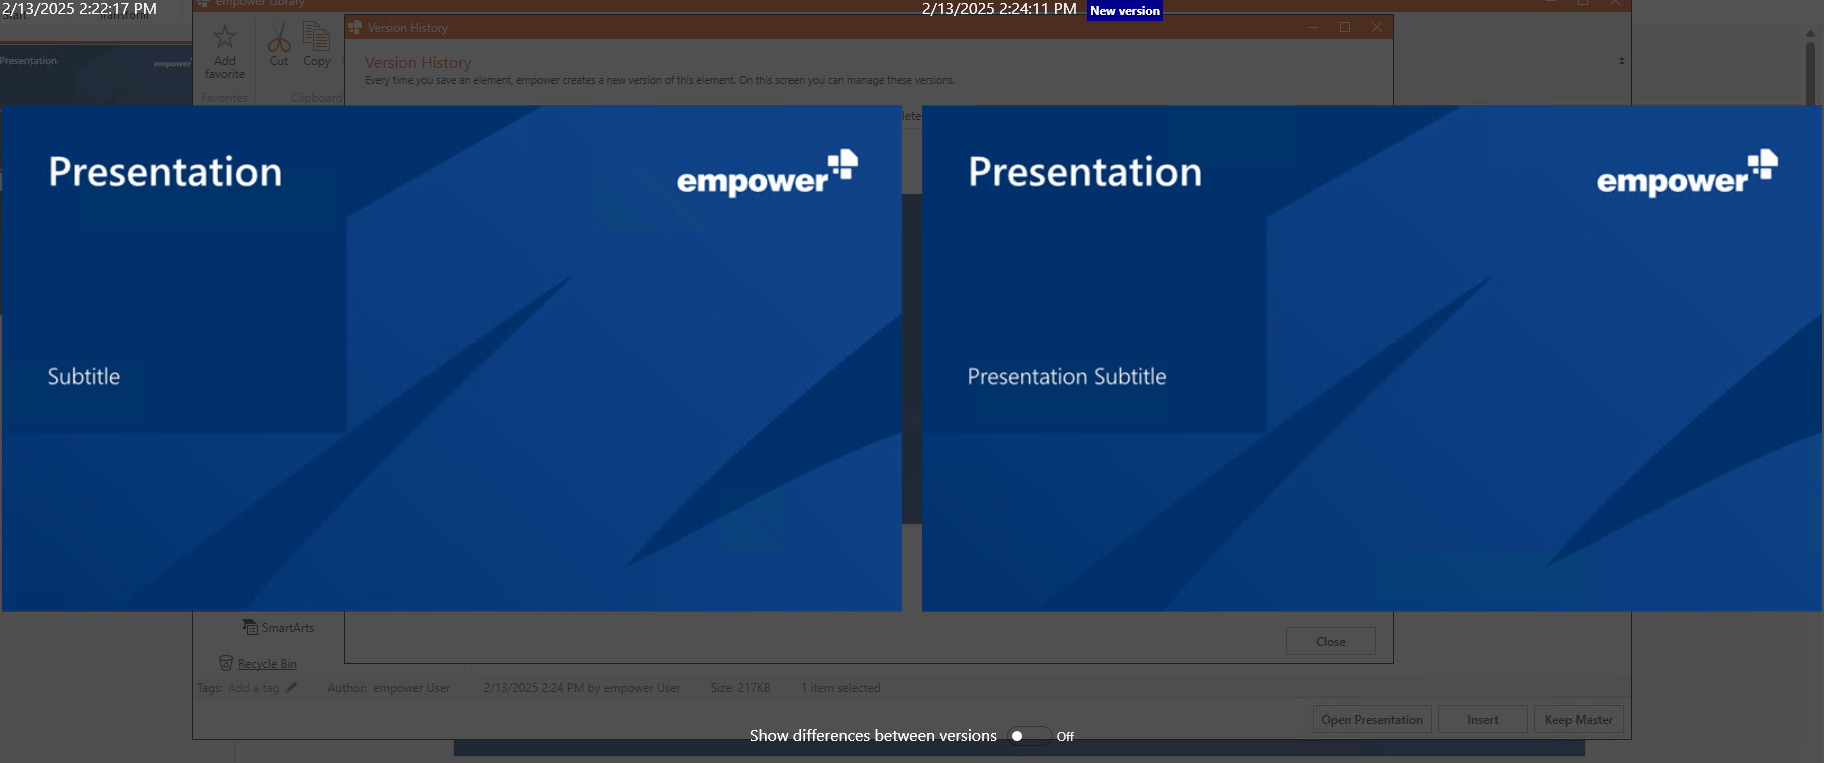
Task: Click the Insert button
Action: pyautogui.click(x=1483, y=720)
